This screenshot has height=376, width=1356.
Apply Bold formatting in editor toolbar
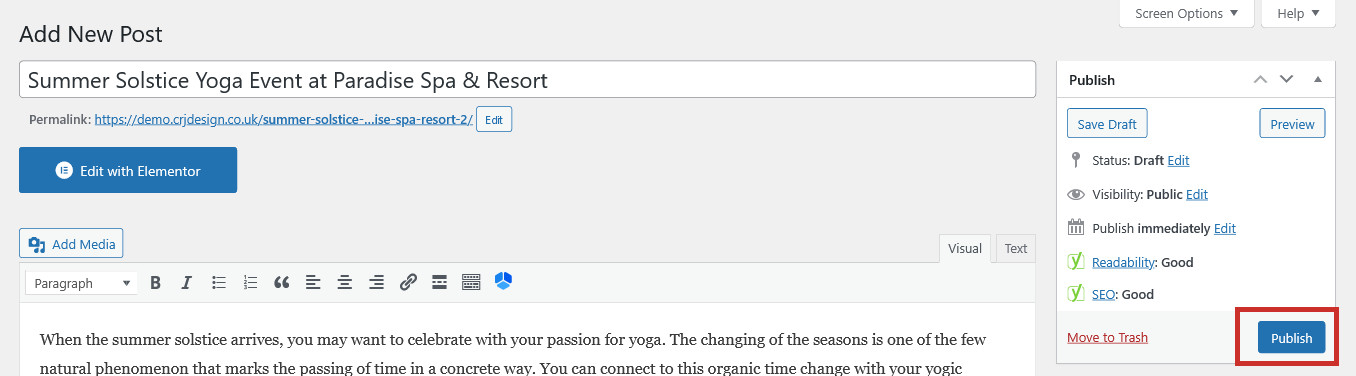155,283
